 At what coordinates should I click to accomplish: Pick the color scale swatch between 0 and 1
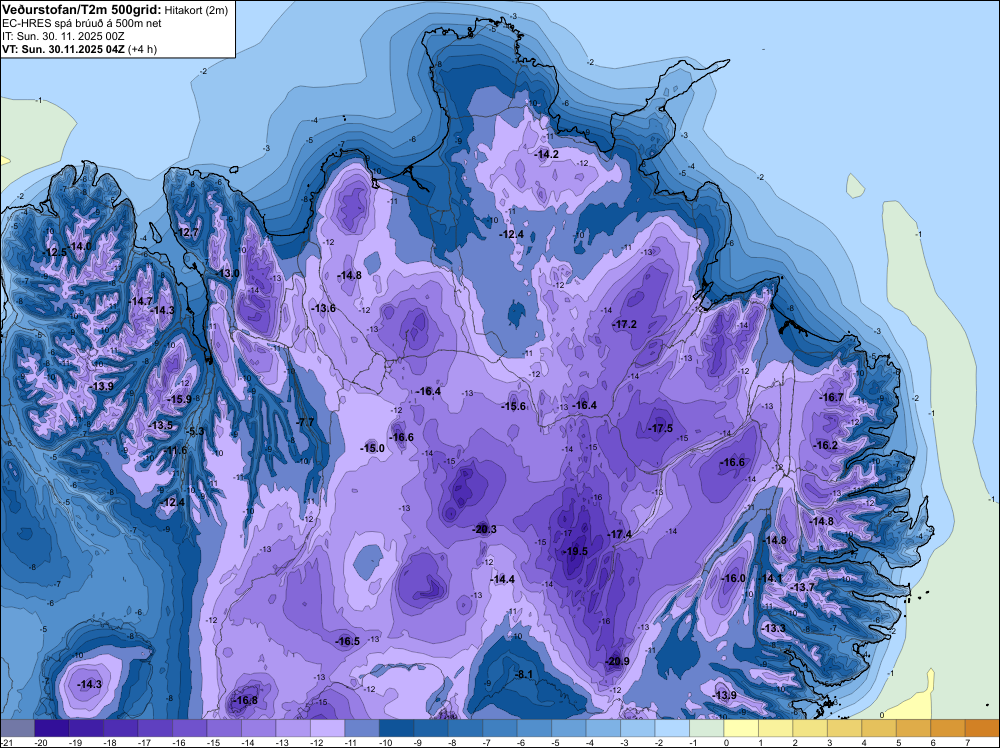click(741, 728)
